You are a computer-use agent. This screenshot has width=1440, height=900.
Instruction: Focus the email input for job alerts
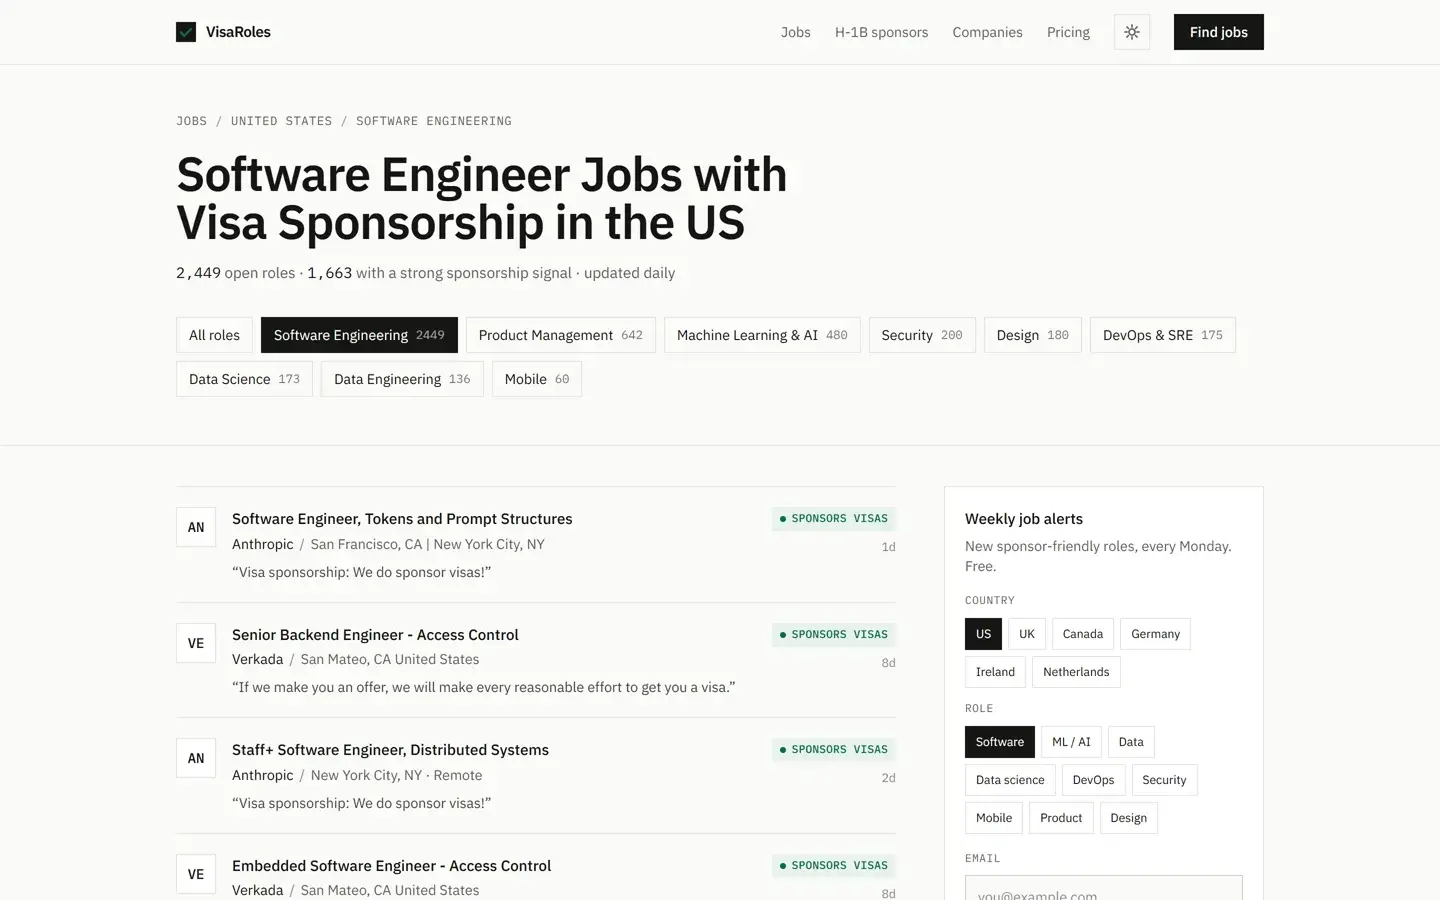pyautogui.click(x=1104, y=888)
